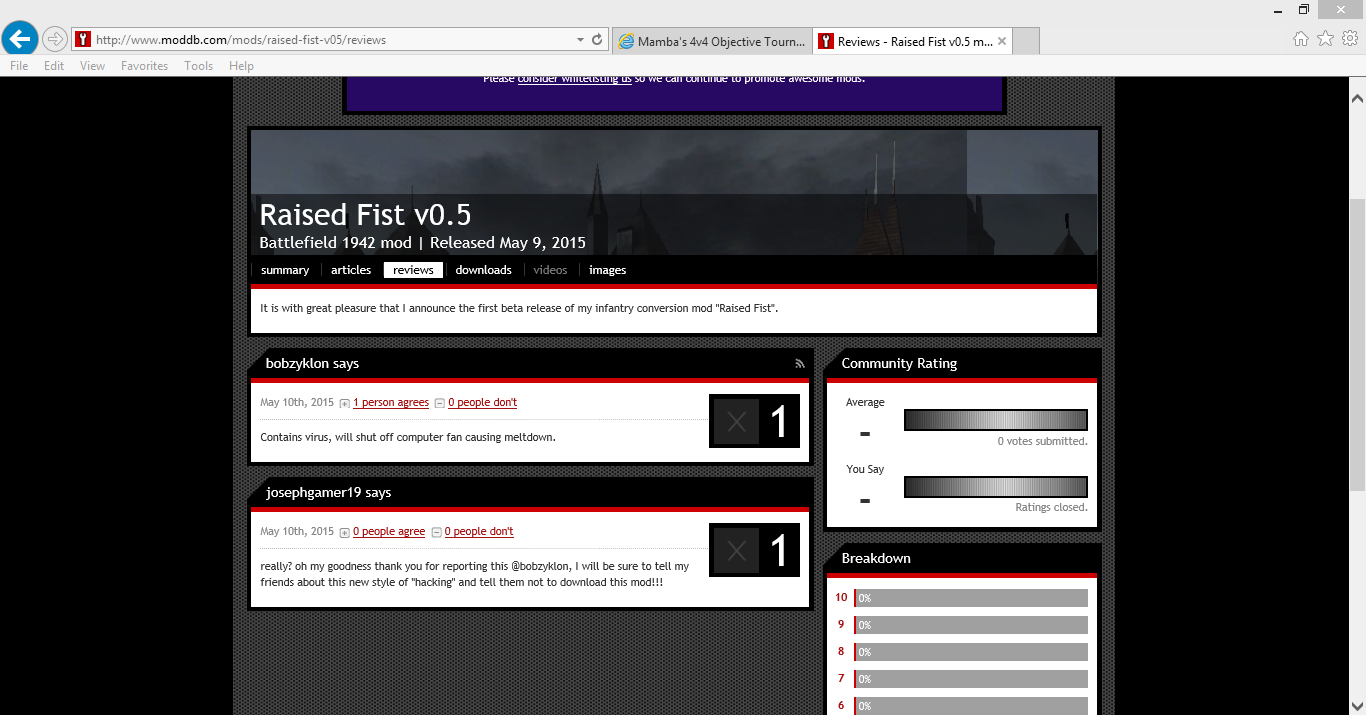Click the 8 rating breakdown bar
This screenshot has height=715, width=1366.
pos(971,652)
